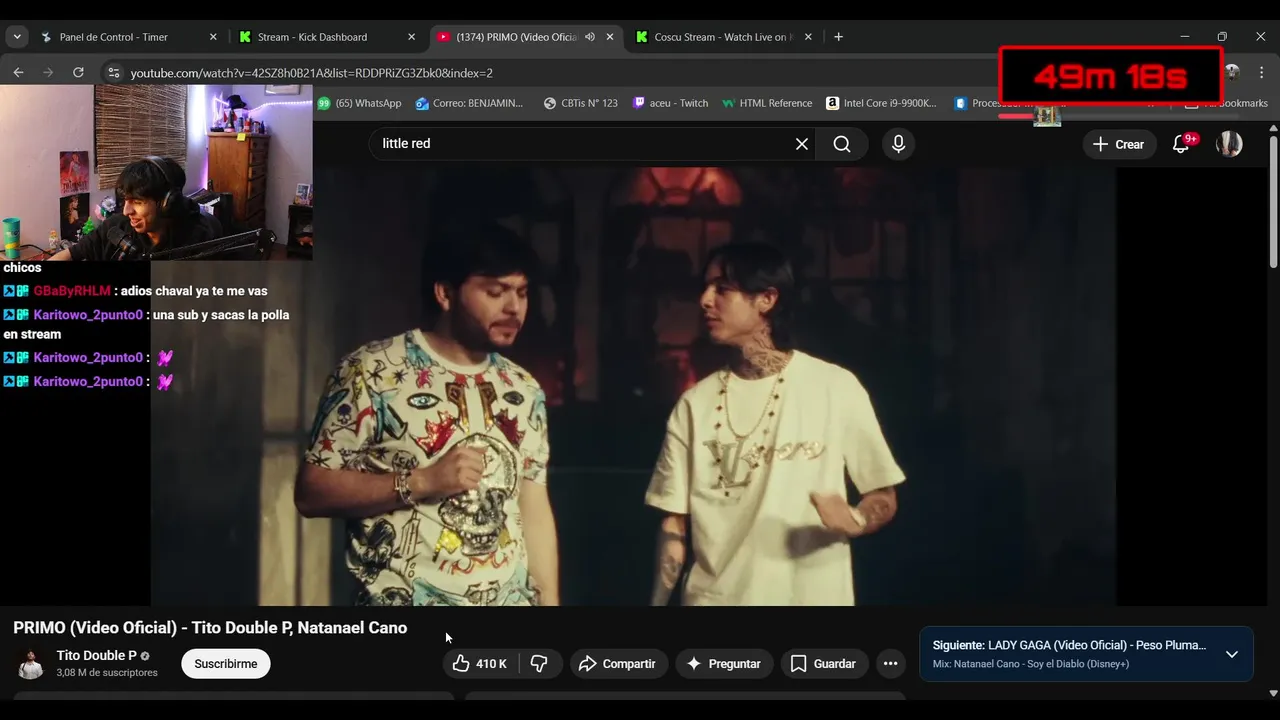The height and width of the screenshot is (720, 1280).
Task: Open the YouTube account avatar menu
Action: click(x=1229, y=144)
